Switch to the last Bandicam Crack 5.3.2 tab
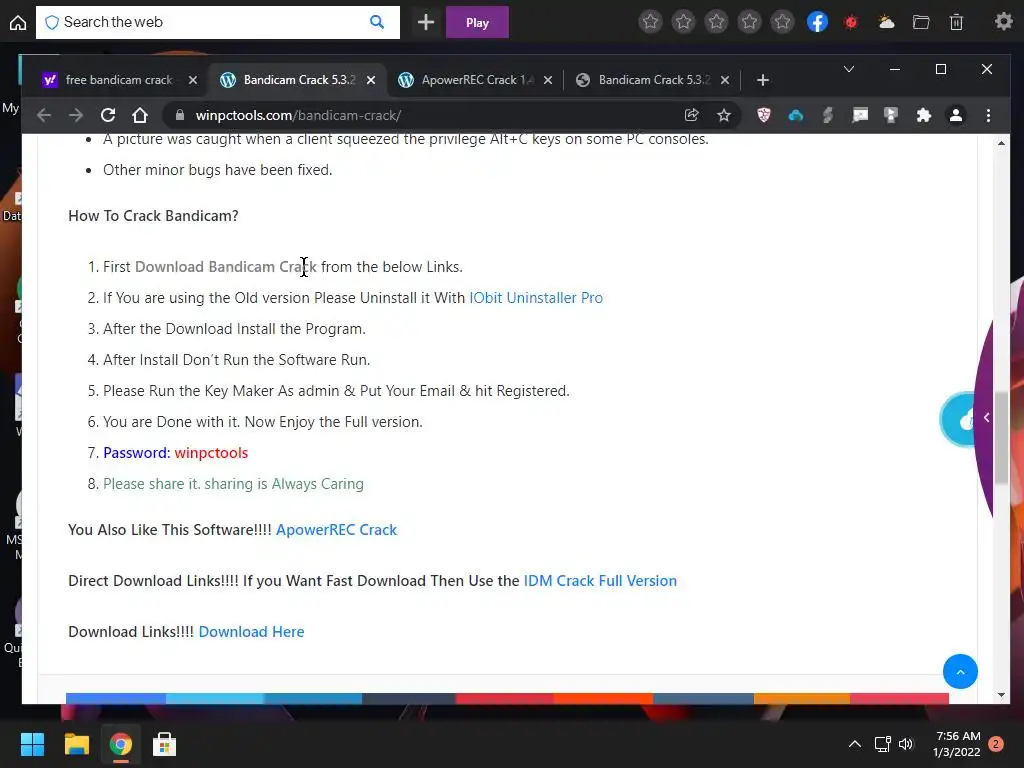The height and width of the screenshot is (768, 1024). 654,80
